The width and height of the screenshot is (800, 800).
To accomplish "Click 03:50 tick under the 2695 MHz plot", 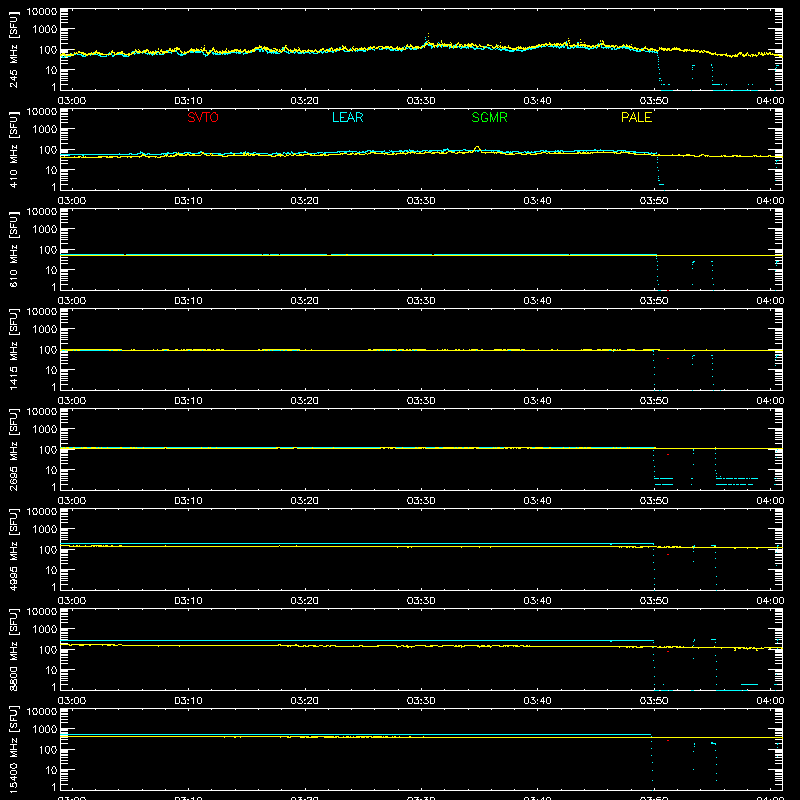I will [654, 501].
